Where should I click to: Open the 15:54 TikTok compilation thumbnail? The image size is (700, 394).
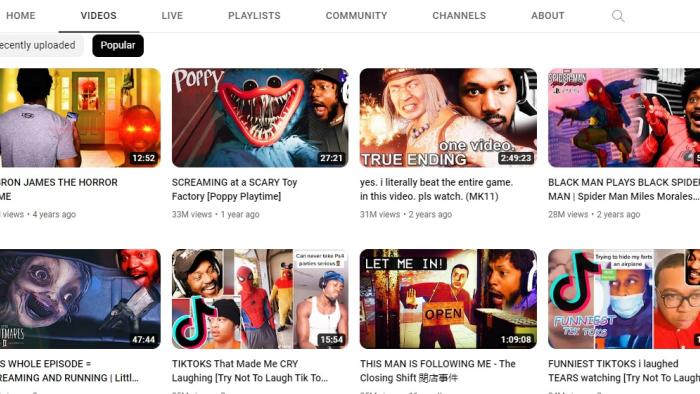[260, 299]
